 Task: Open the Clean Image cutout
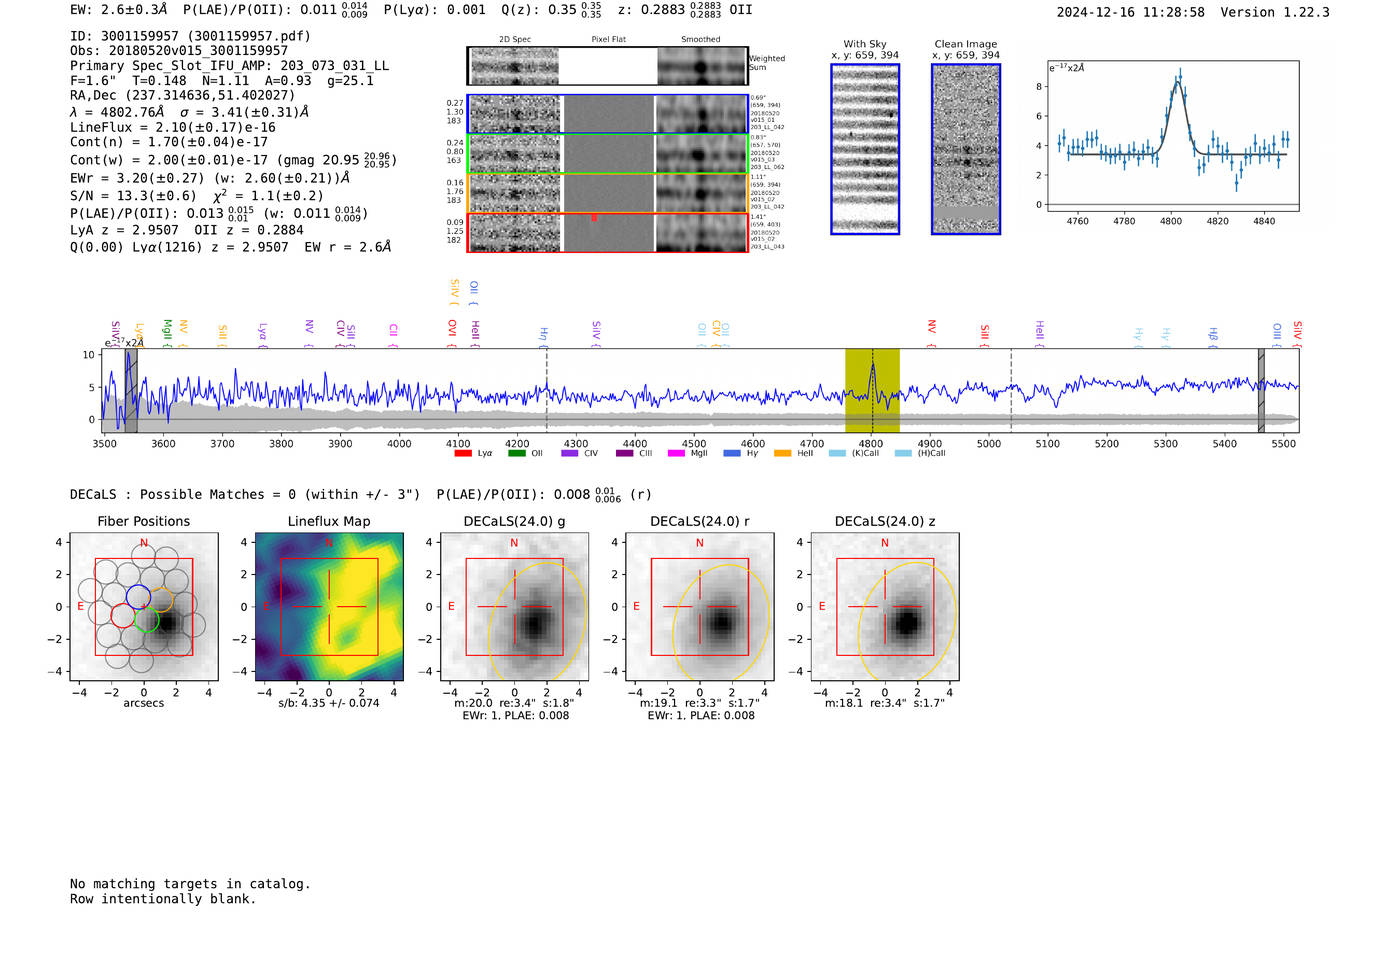tap(966, 149)
